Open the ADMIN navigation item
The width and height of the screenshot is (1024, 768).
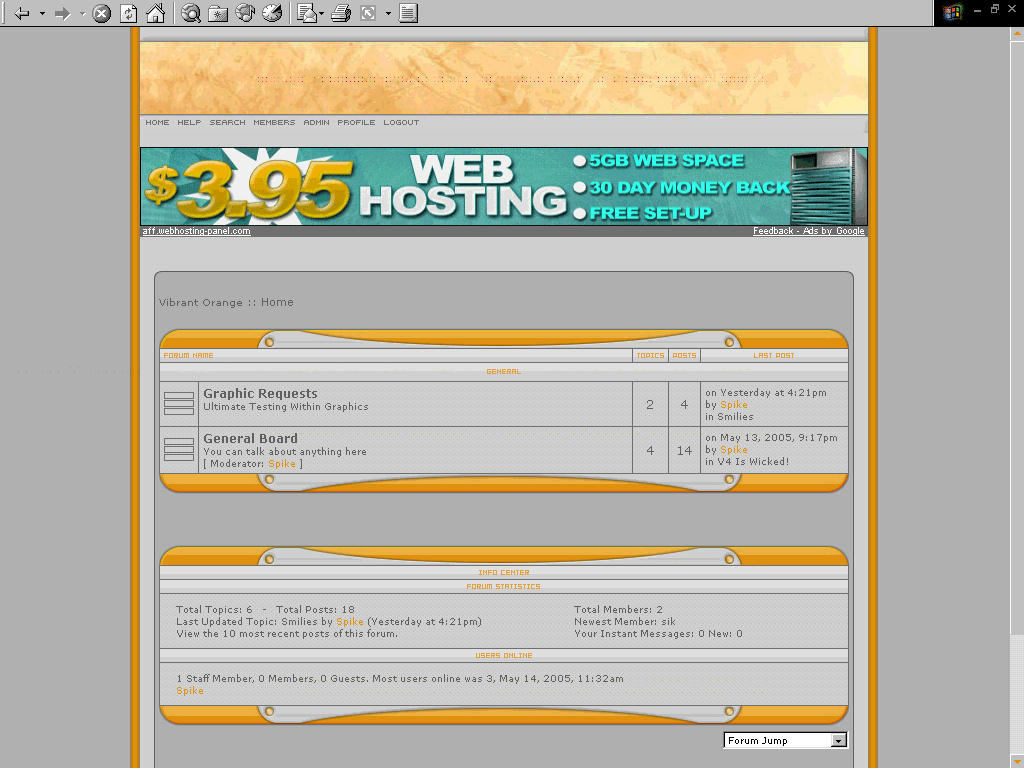click(317, 122)
